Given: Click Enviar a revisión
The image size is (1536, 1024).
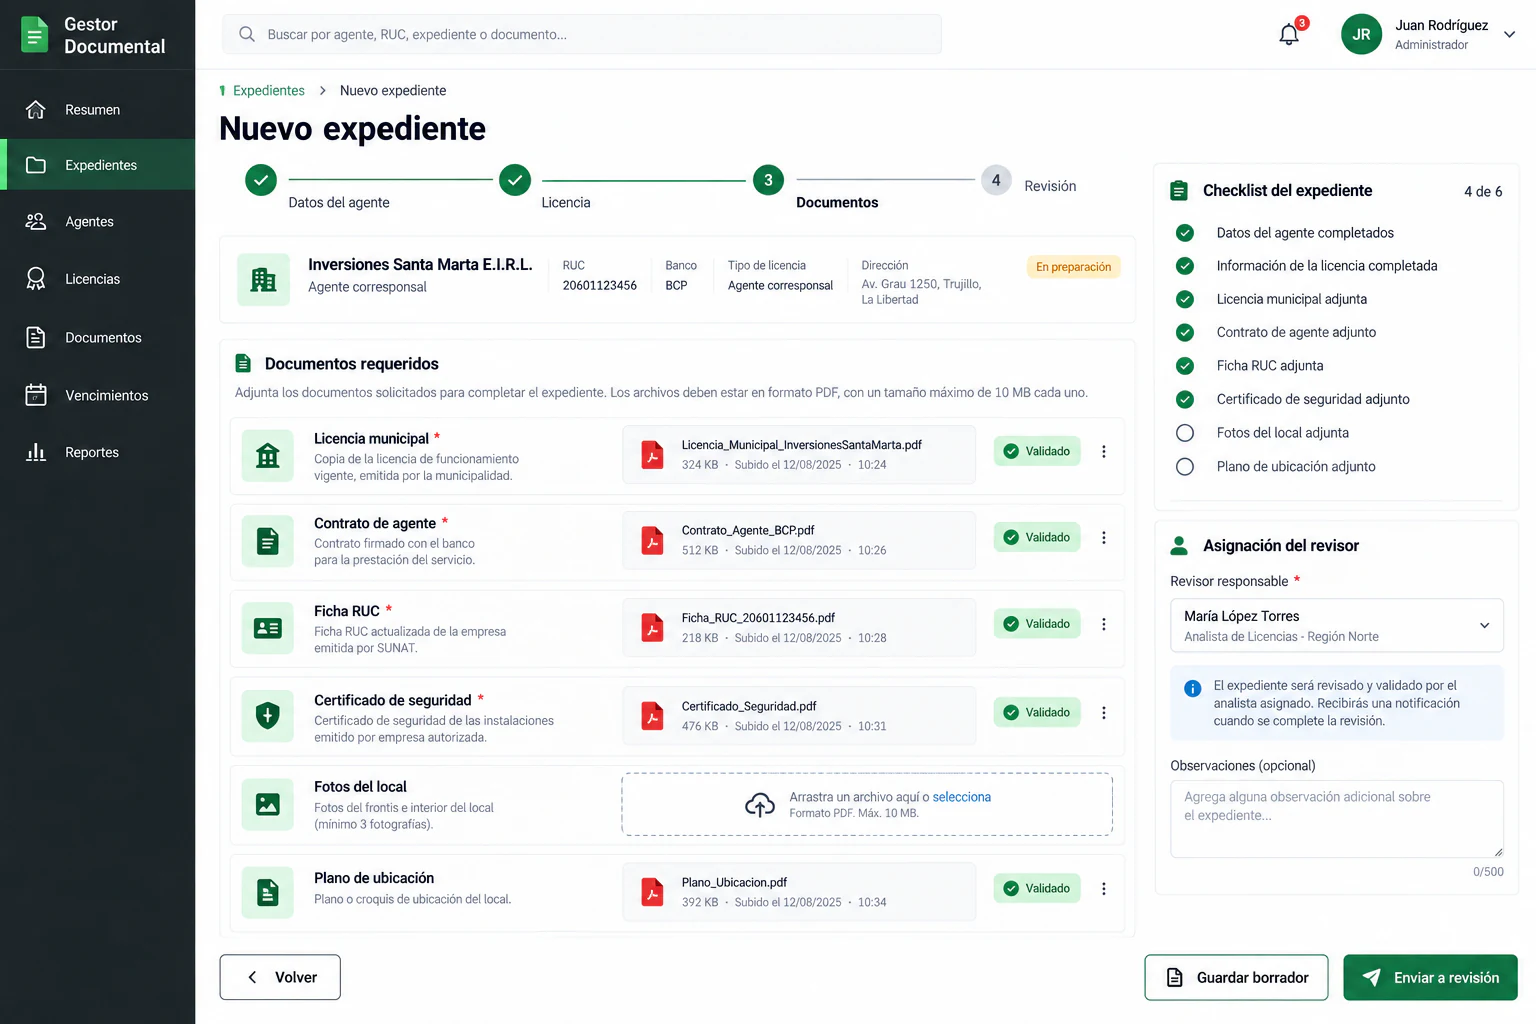Looking at the screenshot, I should click(x=1430, y=977).
